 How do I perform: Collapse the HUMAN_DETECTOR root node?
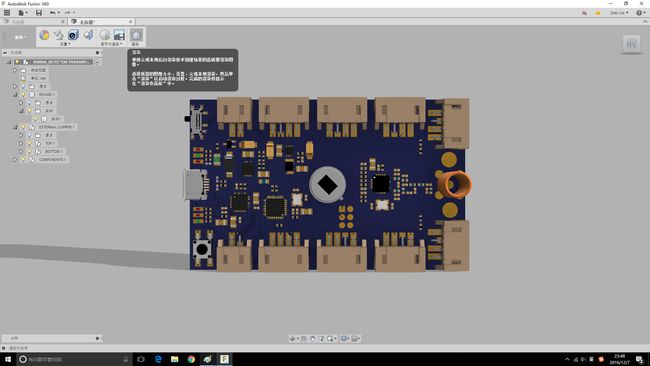(9, 62)
